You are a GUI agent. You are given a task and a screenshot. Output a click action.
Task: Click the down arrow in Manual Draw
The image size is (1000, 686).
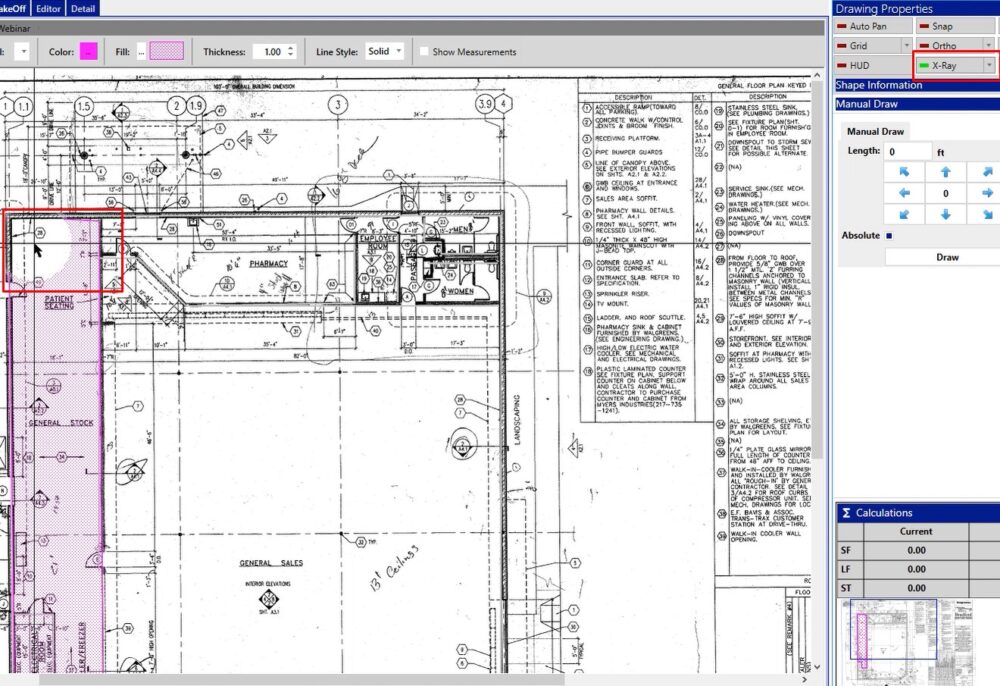[946, 214]
